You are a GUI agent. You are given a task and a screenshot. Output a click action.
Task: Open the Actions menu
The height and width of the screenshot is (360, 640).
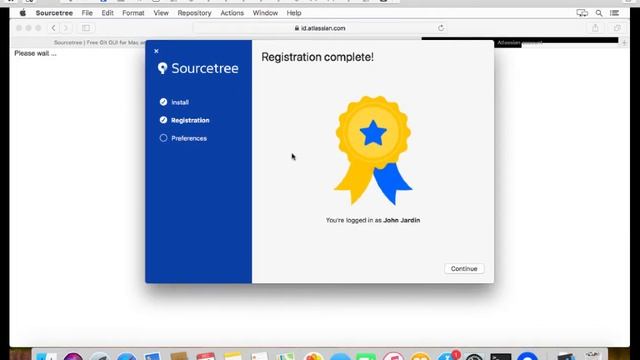tap(232, 13)
